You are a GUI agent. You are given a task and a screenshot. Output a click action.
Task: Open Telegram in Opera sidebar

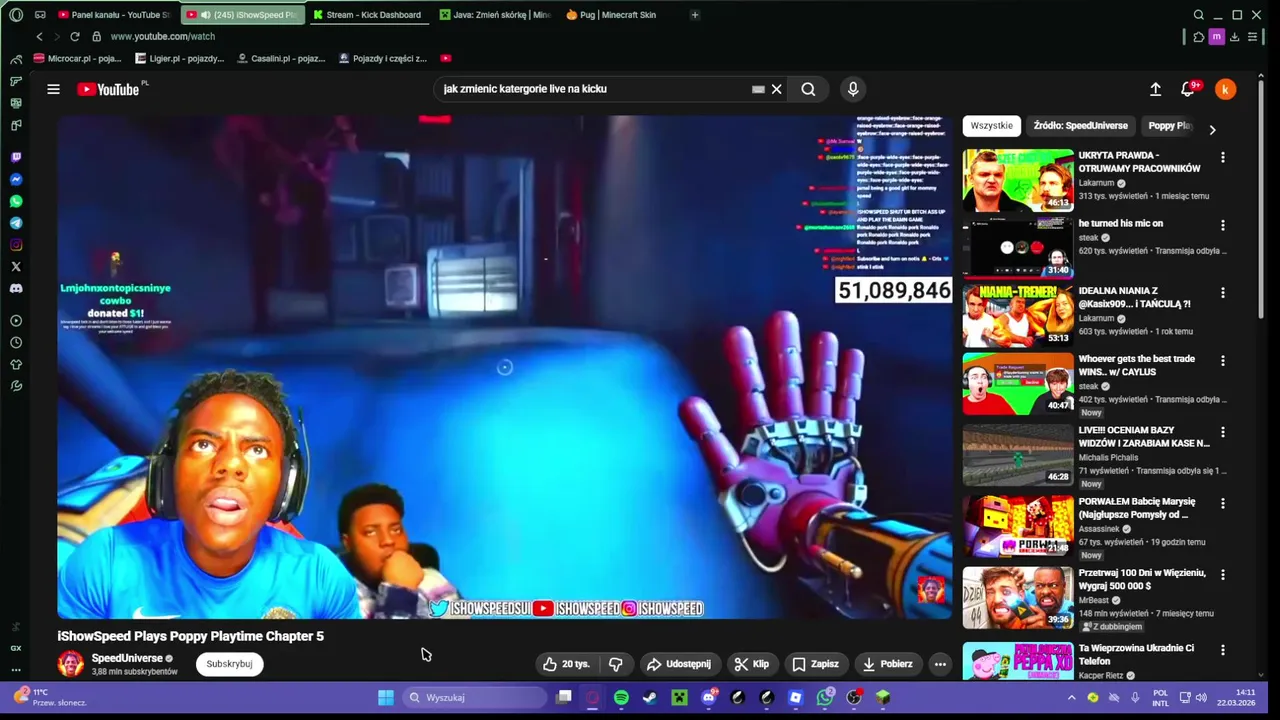[16, 223]
